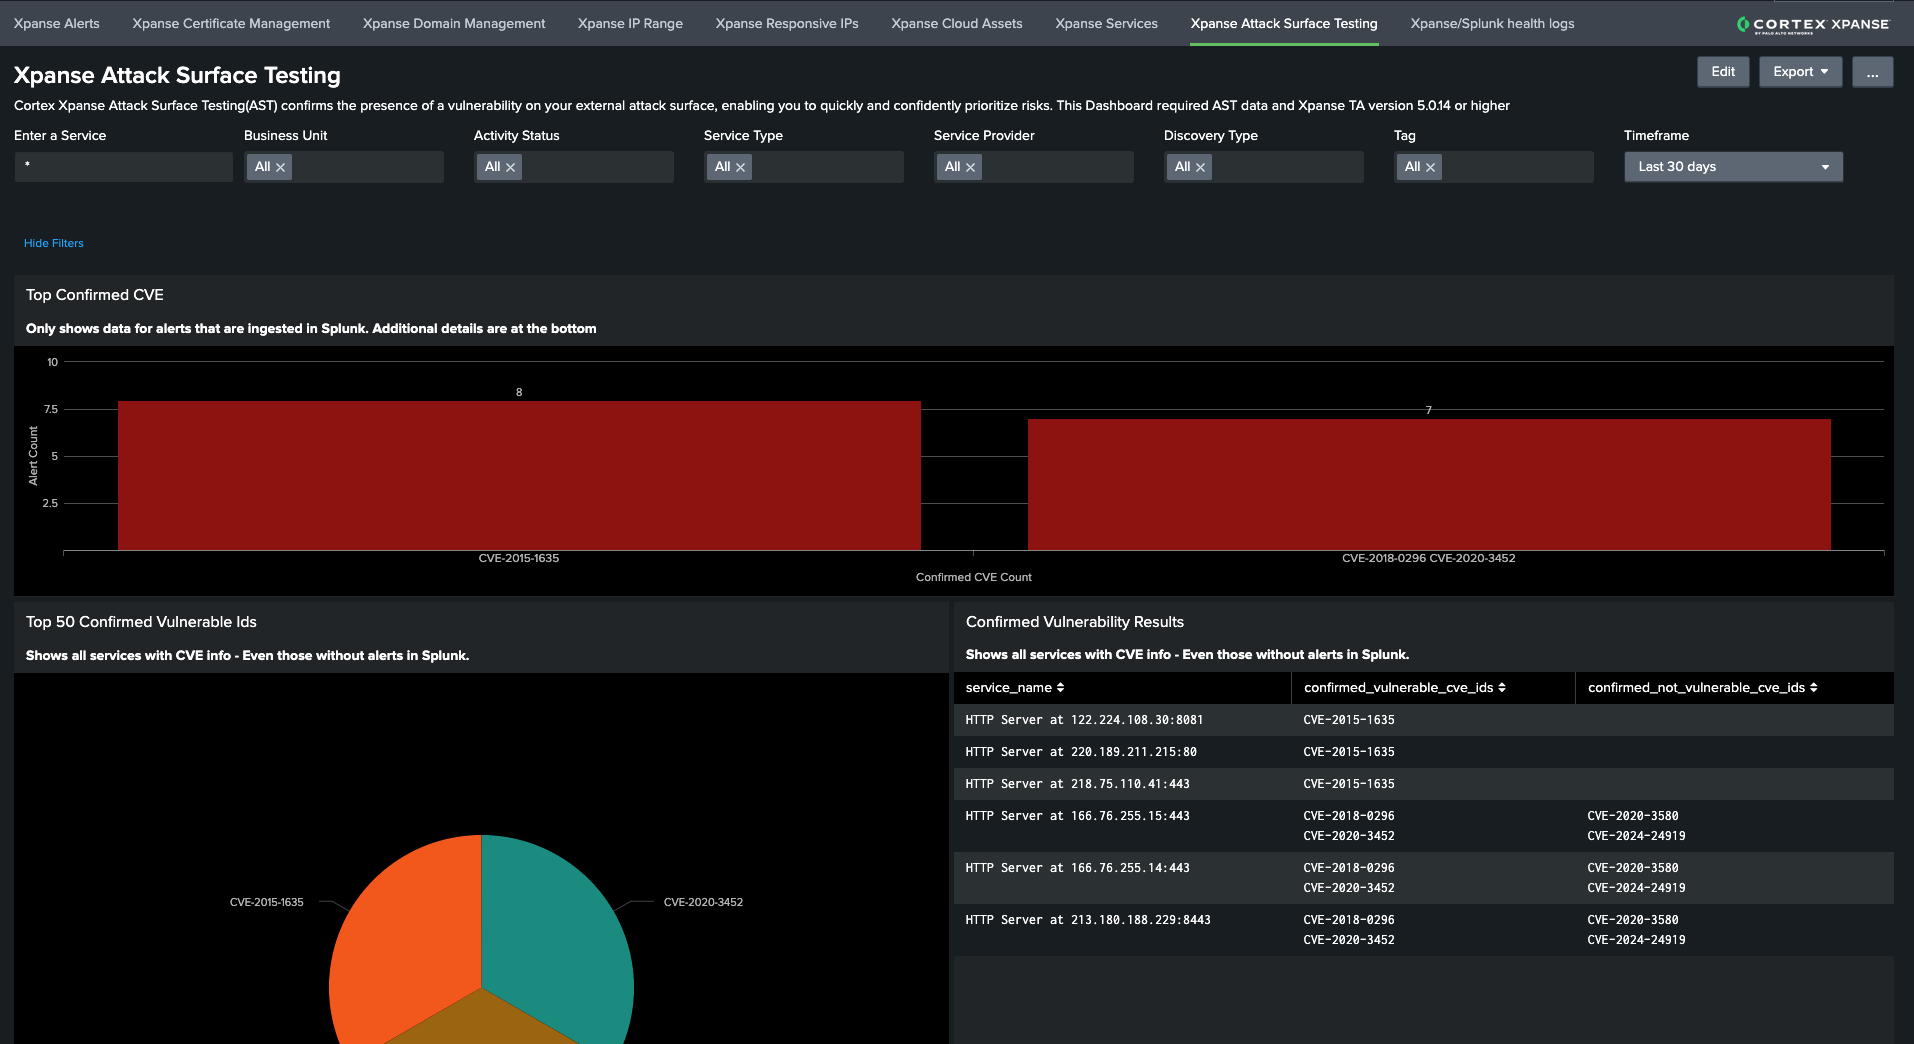
Task: Open the Timeframe Last 30 days dropdown
Action: point(1733,167)
